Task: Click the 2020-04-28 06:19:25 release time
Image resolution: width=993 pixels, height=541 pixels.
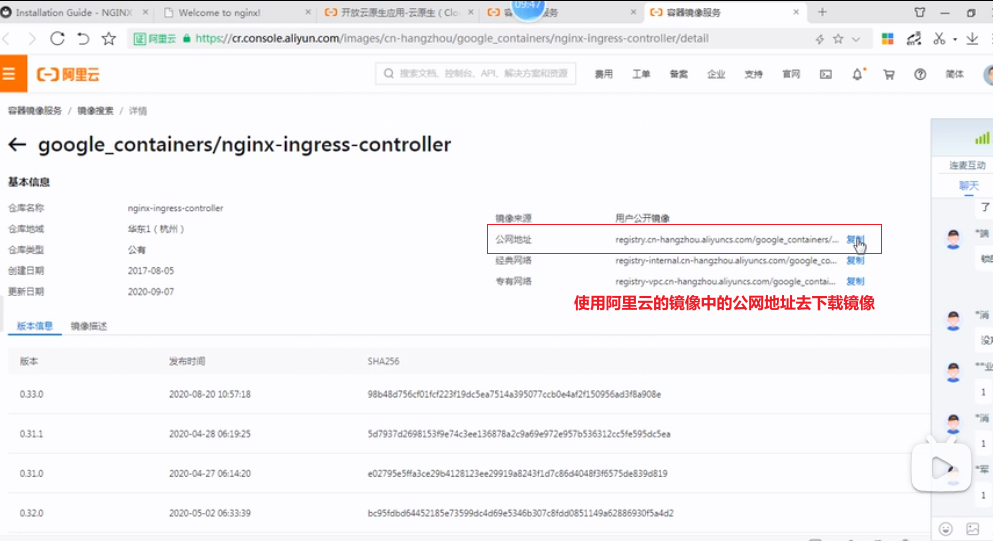Action: [x=210, y=434]
